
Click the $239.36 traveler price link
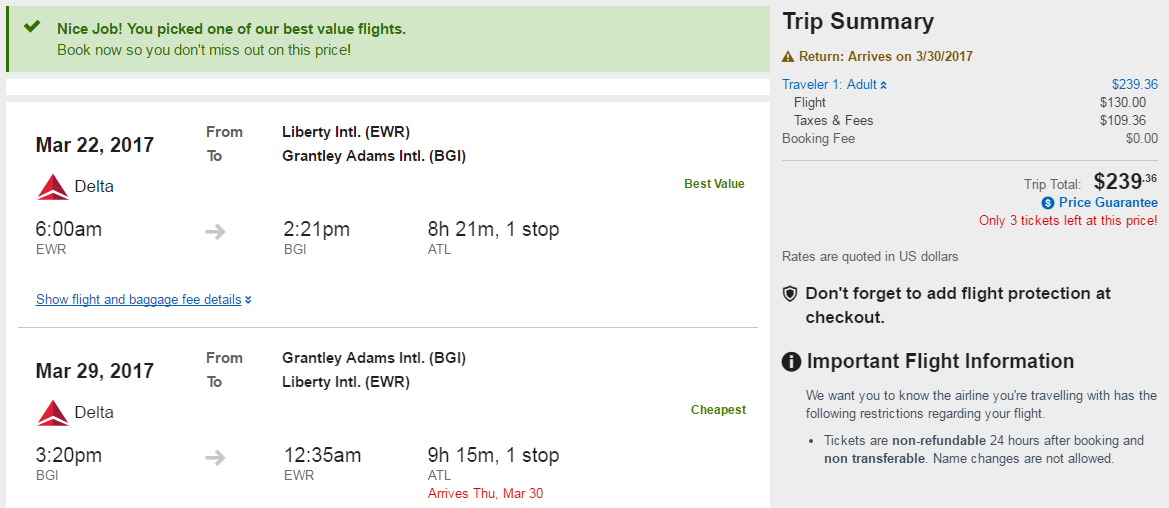tap(1134, 85)
